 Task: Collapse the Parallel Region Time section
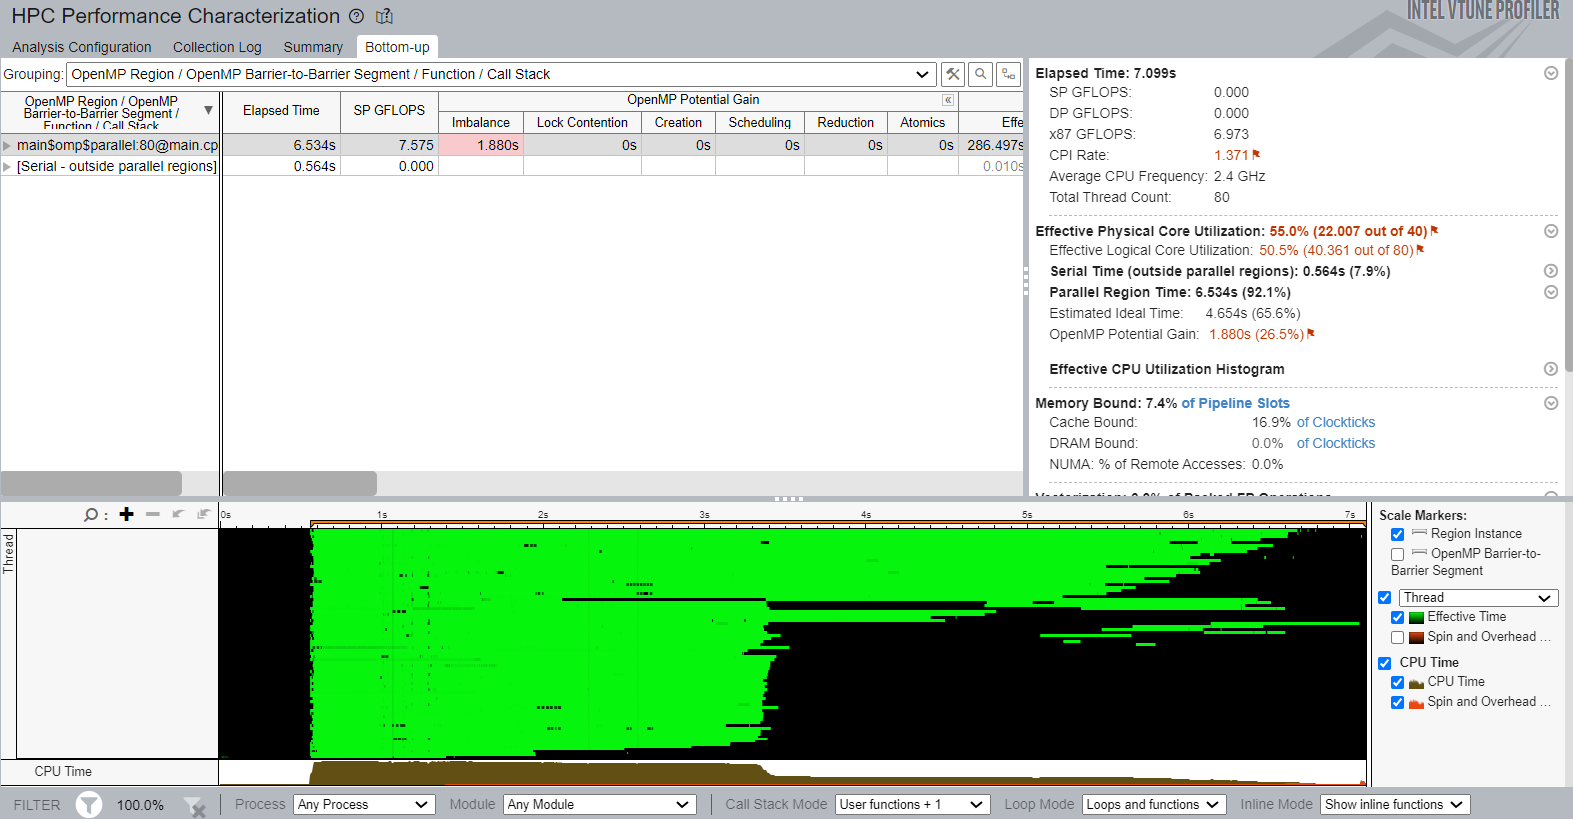pos(1551,292)
